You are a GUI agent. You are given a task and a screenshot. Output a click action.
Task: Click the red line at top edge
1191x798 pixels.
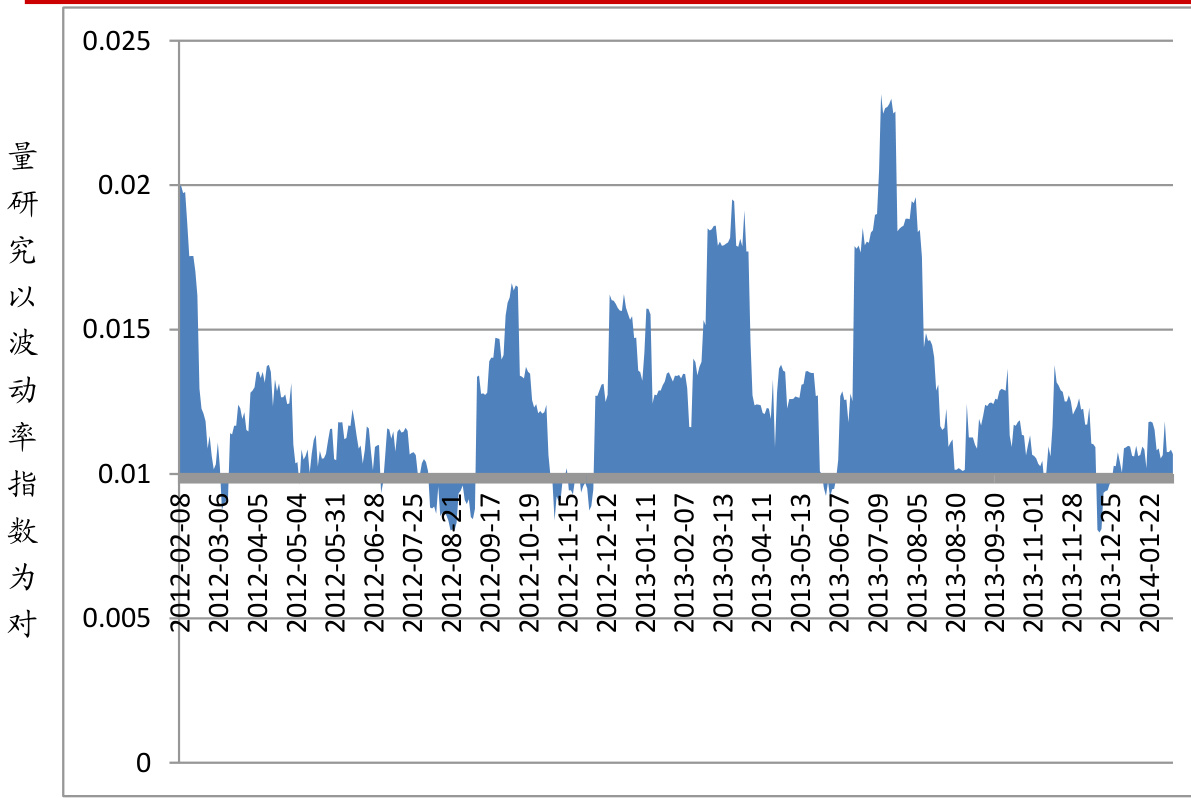600,3
